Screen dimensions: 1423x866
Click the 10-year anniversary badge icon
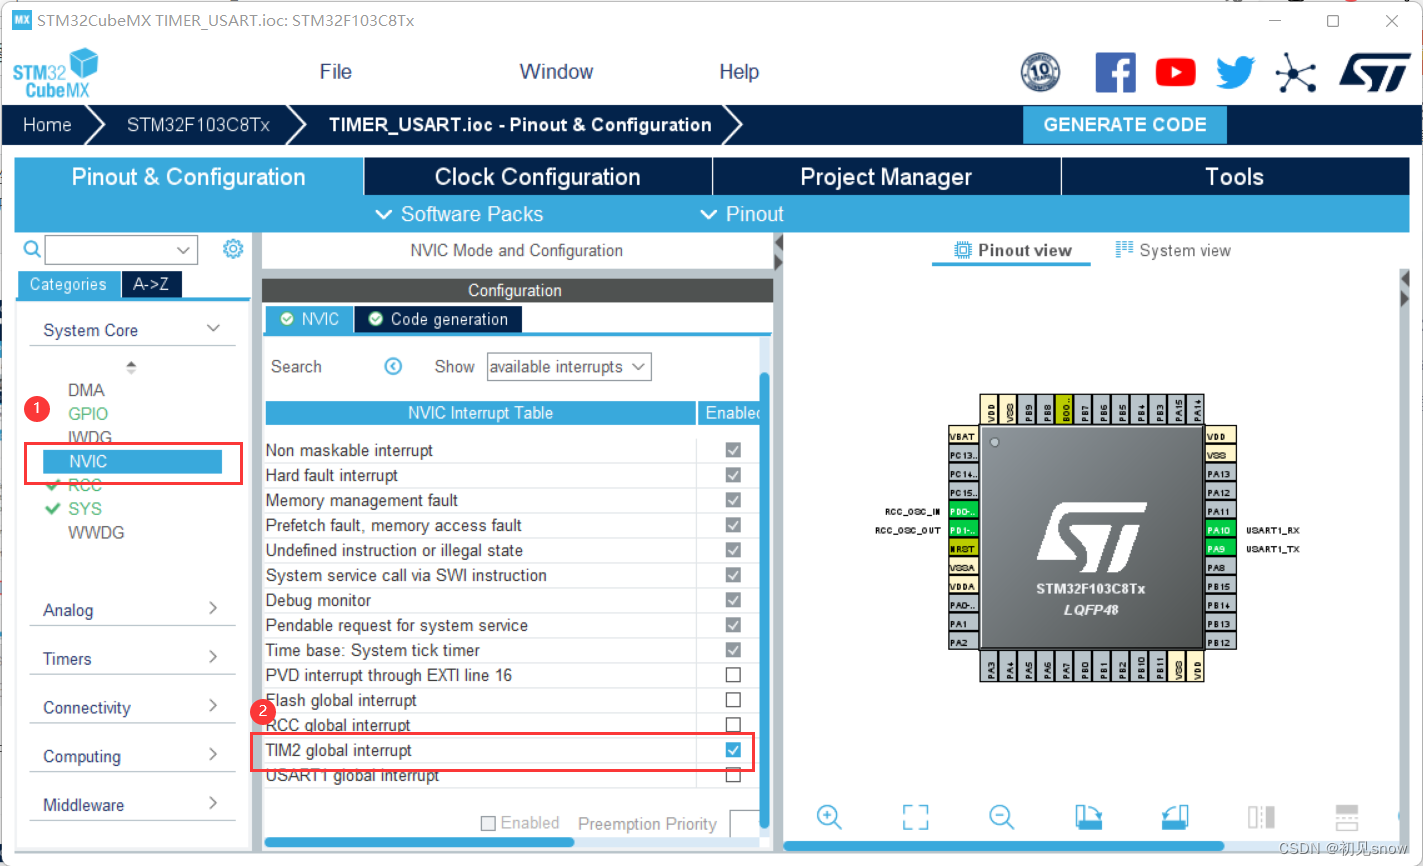[1040, 72]
